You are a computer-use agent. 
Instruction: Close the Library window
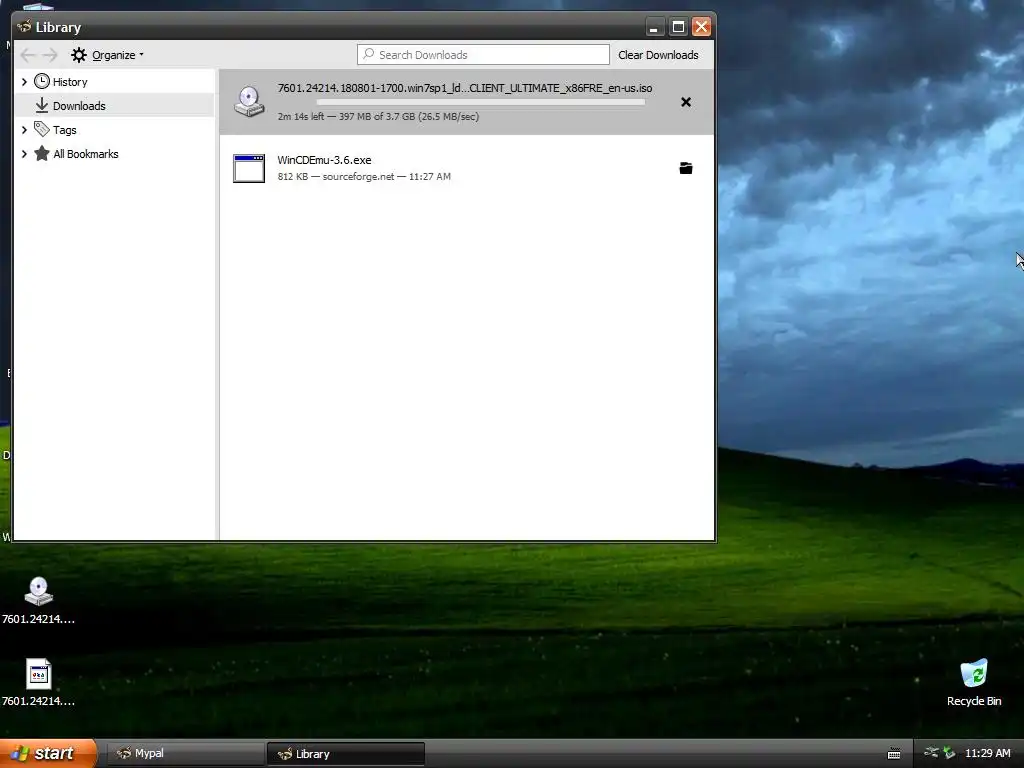point(701,27)
